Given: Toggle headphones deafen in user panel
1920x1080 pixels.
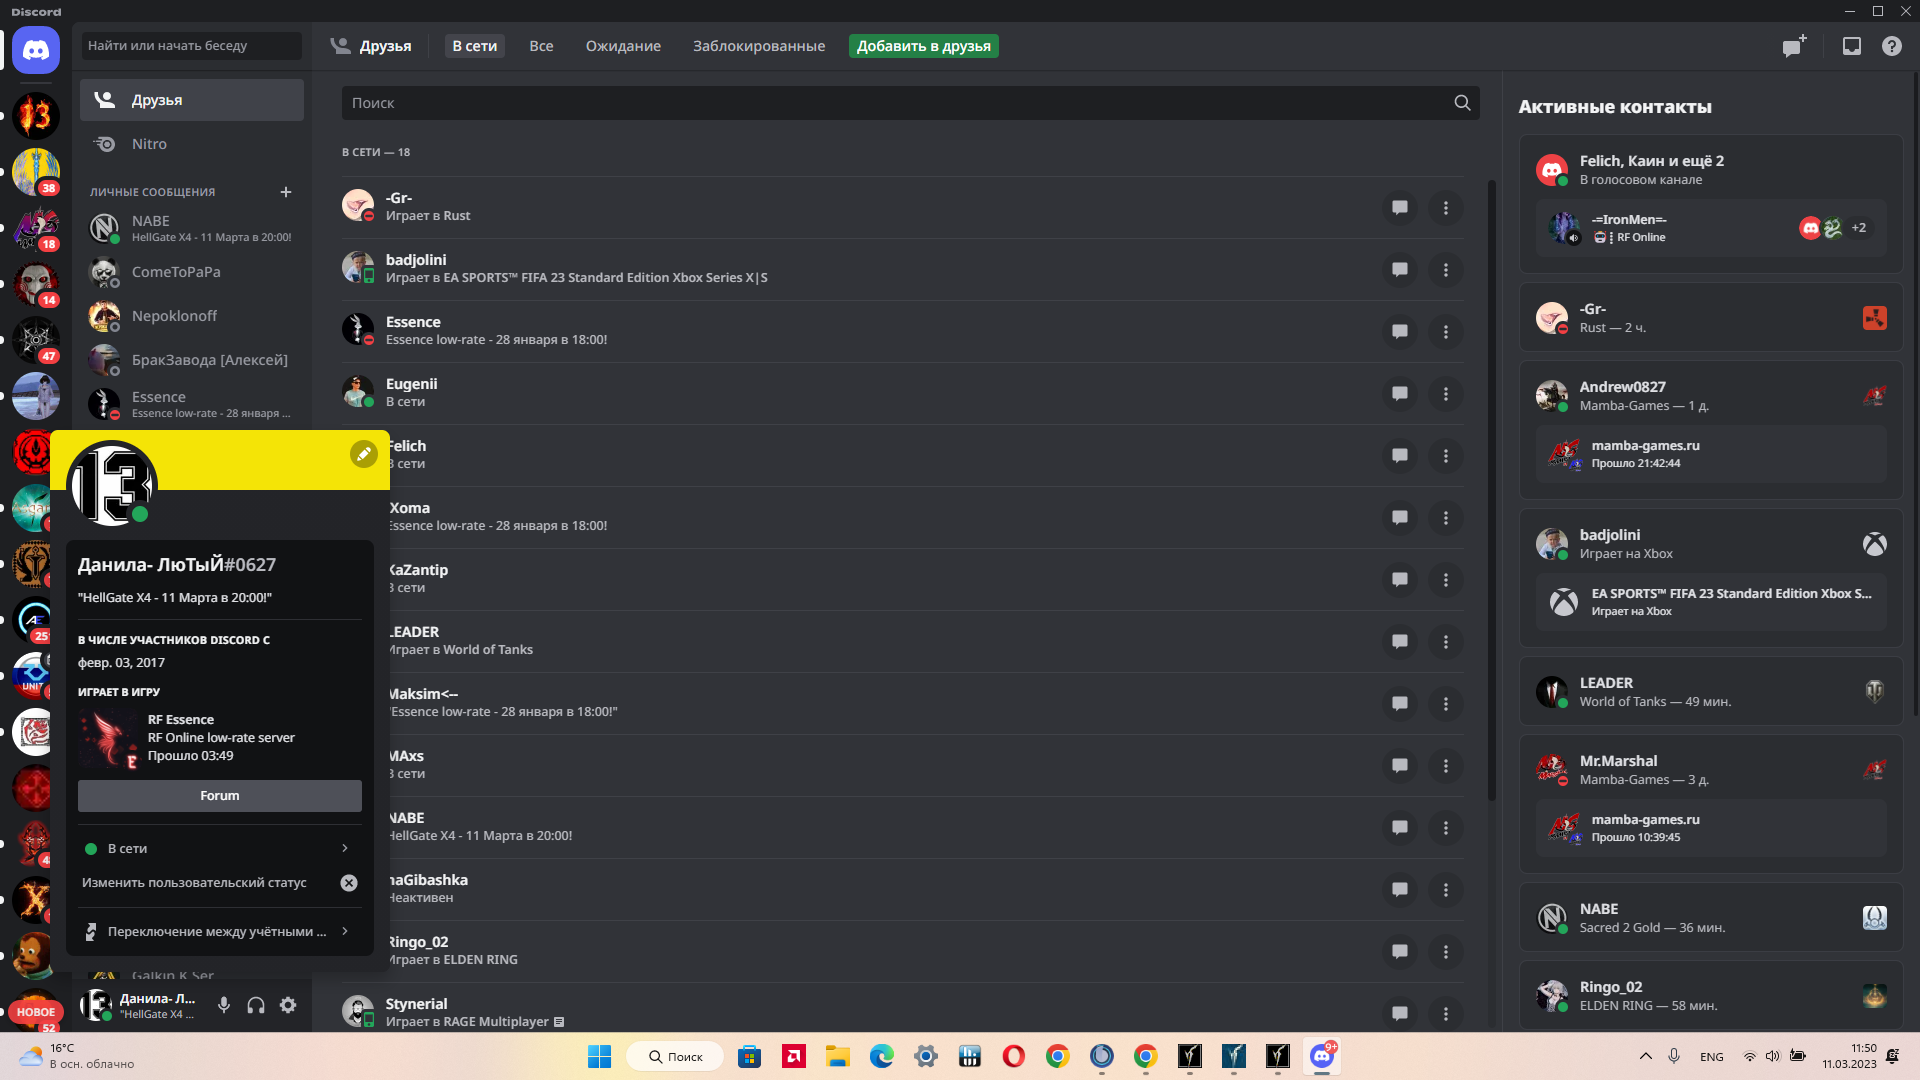Looking at the screenshot, I should (x=256, y=1005).
